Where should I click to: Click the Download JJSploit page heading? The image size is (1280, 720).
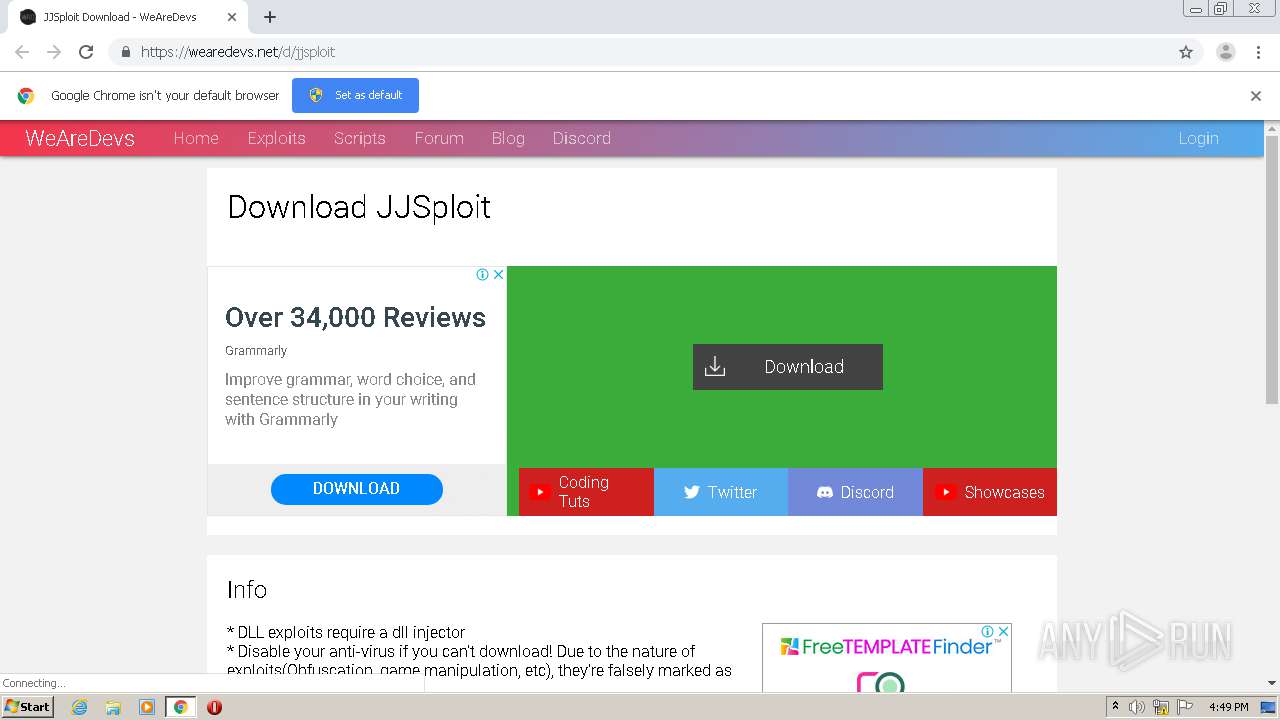359,207
